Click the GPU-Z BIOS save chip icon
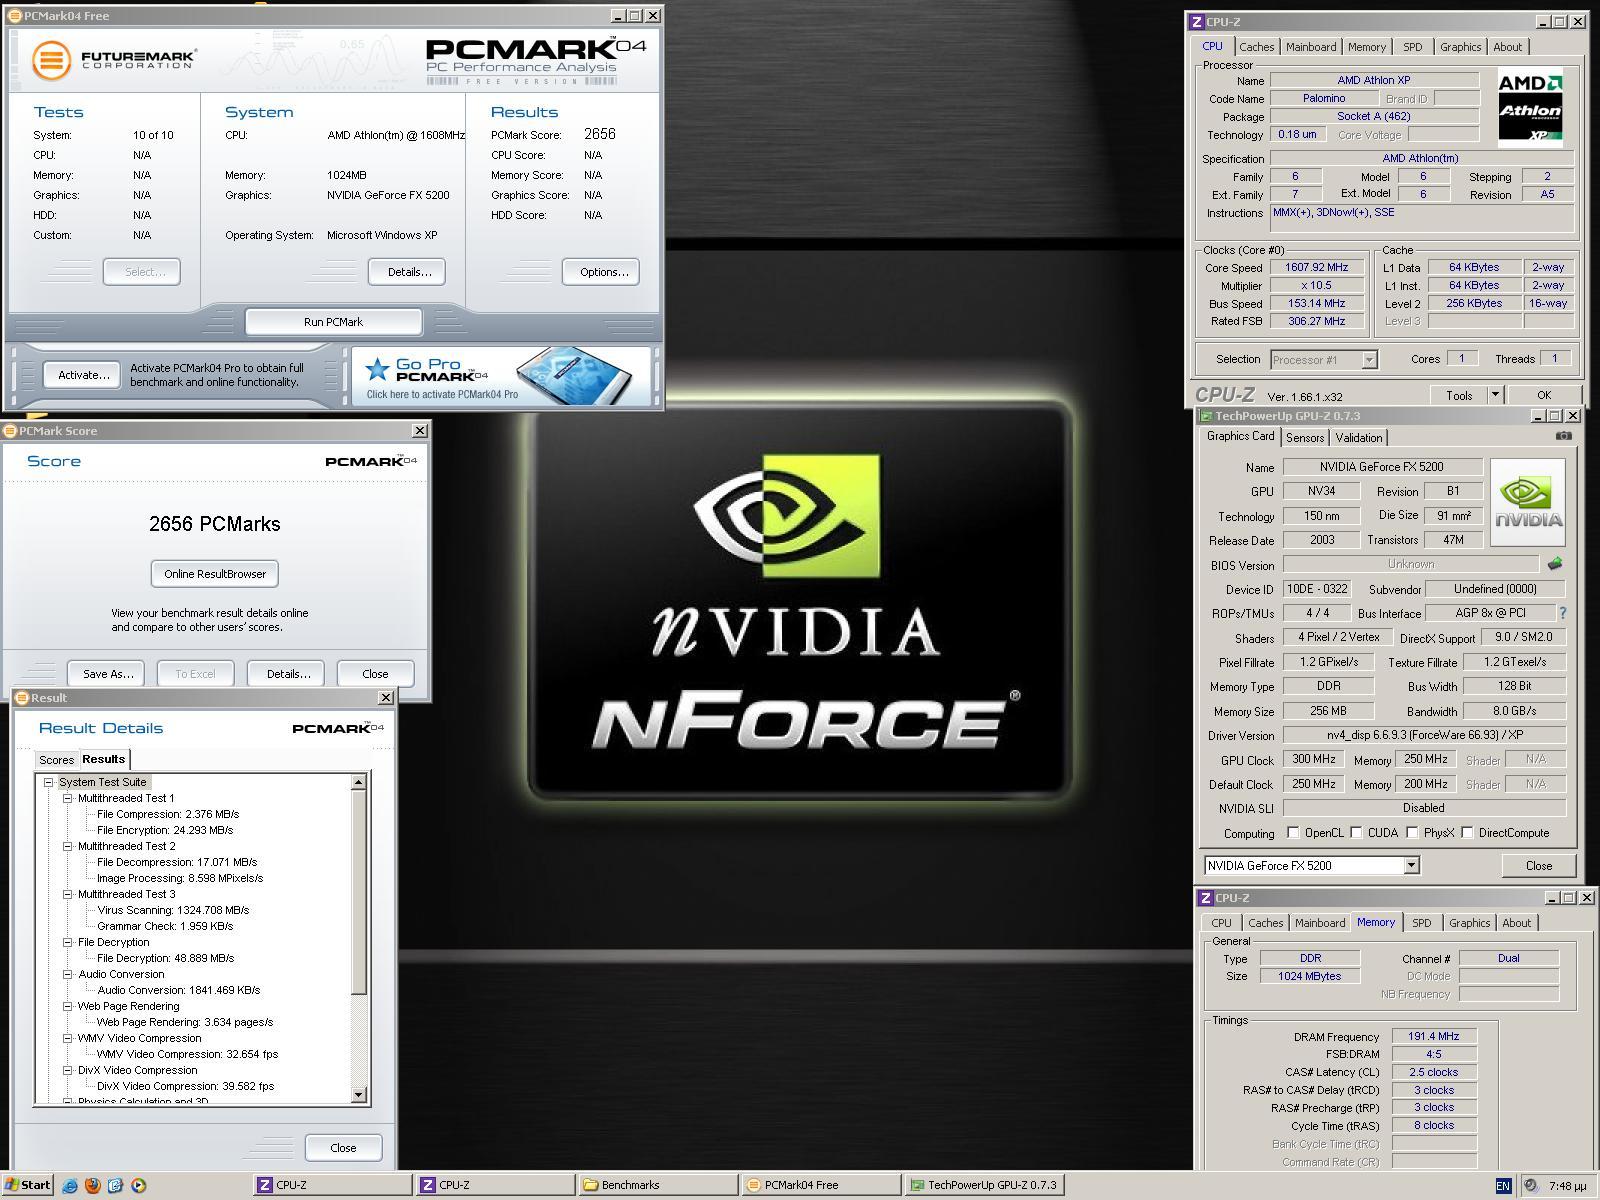 (1555, 564)
